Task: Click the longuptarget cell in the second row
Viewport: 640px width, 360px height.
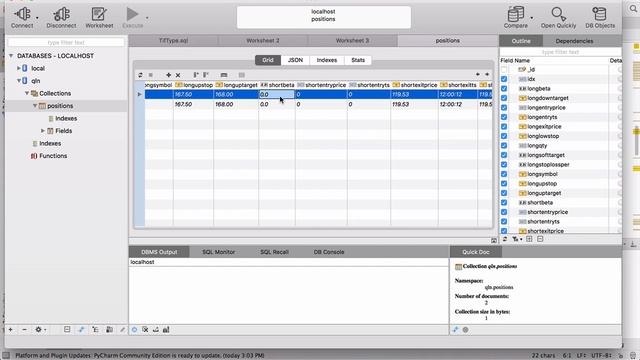Action: coord(236,104)
